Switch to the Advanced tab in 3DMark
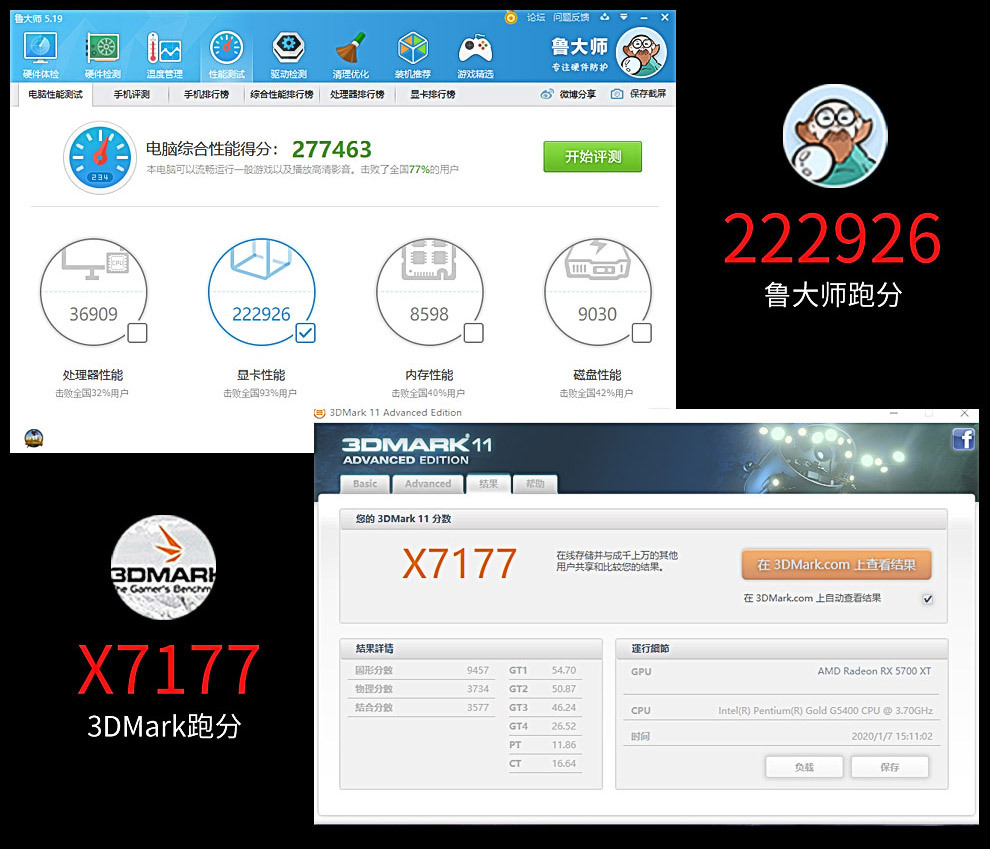Screen dimensions: 990x849 428,484
